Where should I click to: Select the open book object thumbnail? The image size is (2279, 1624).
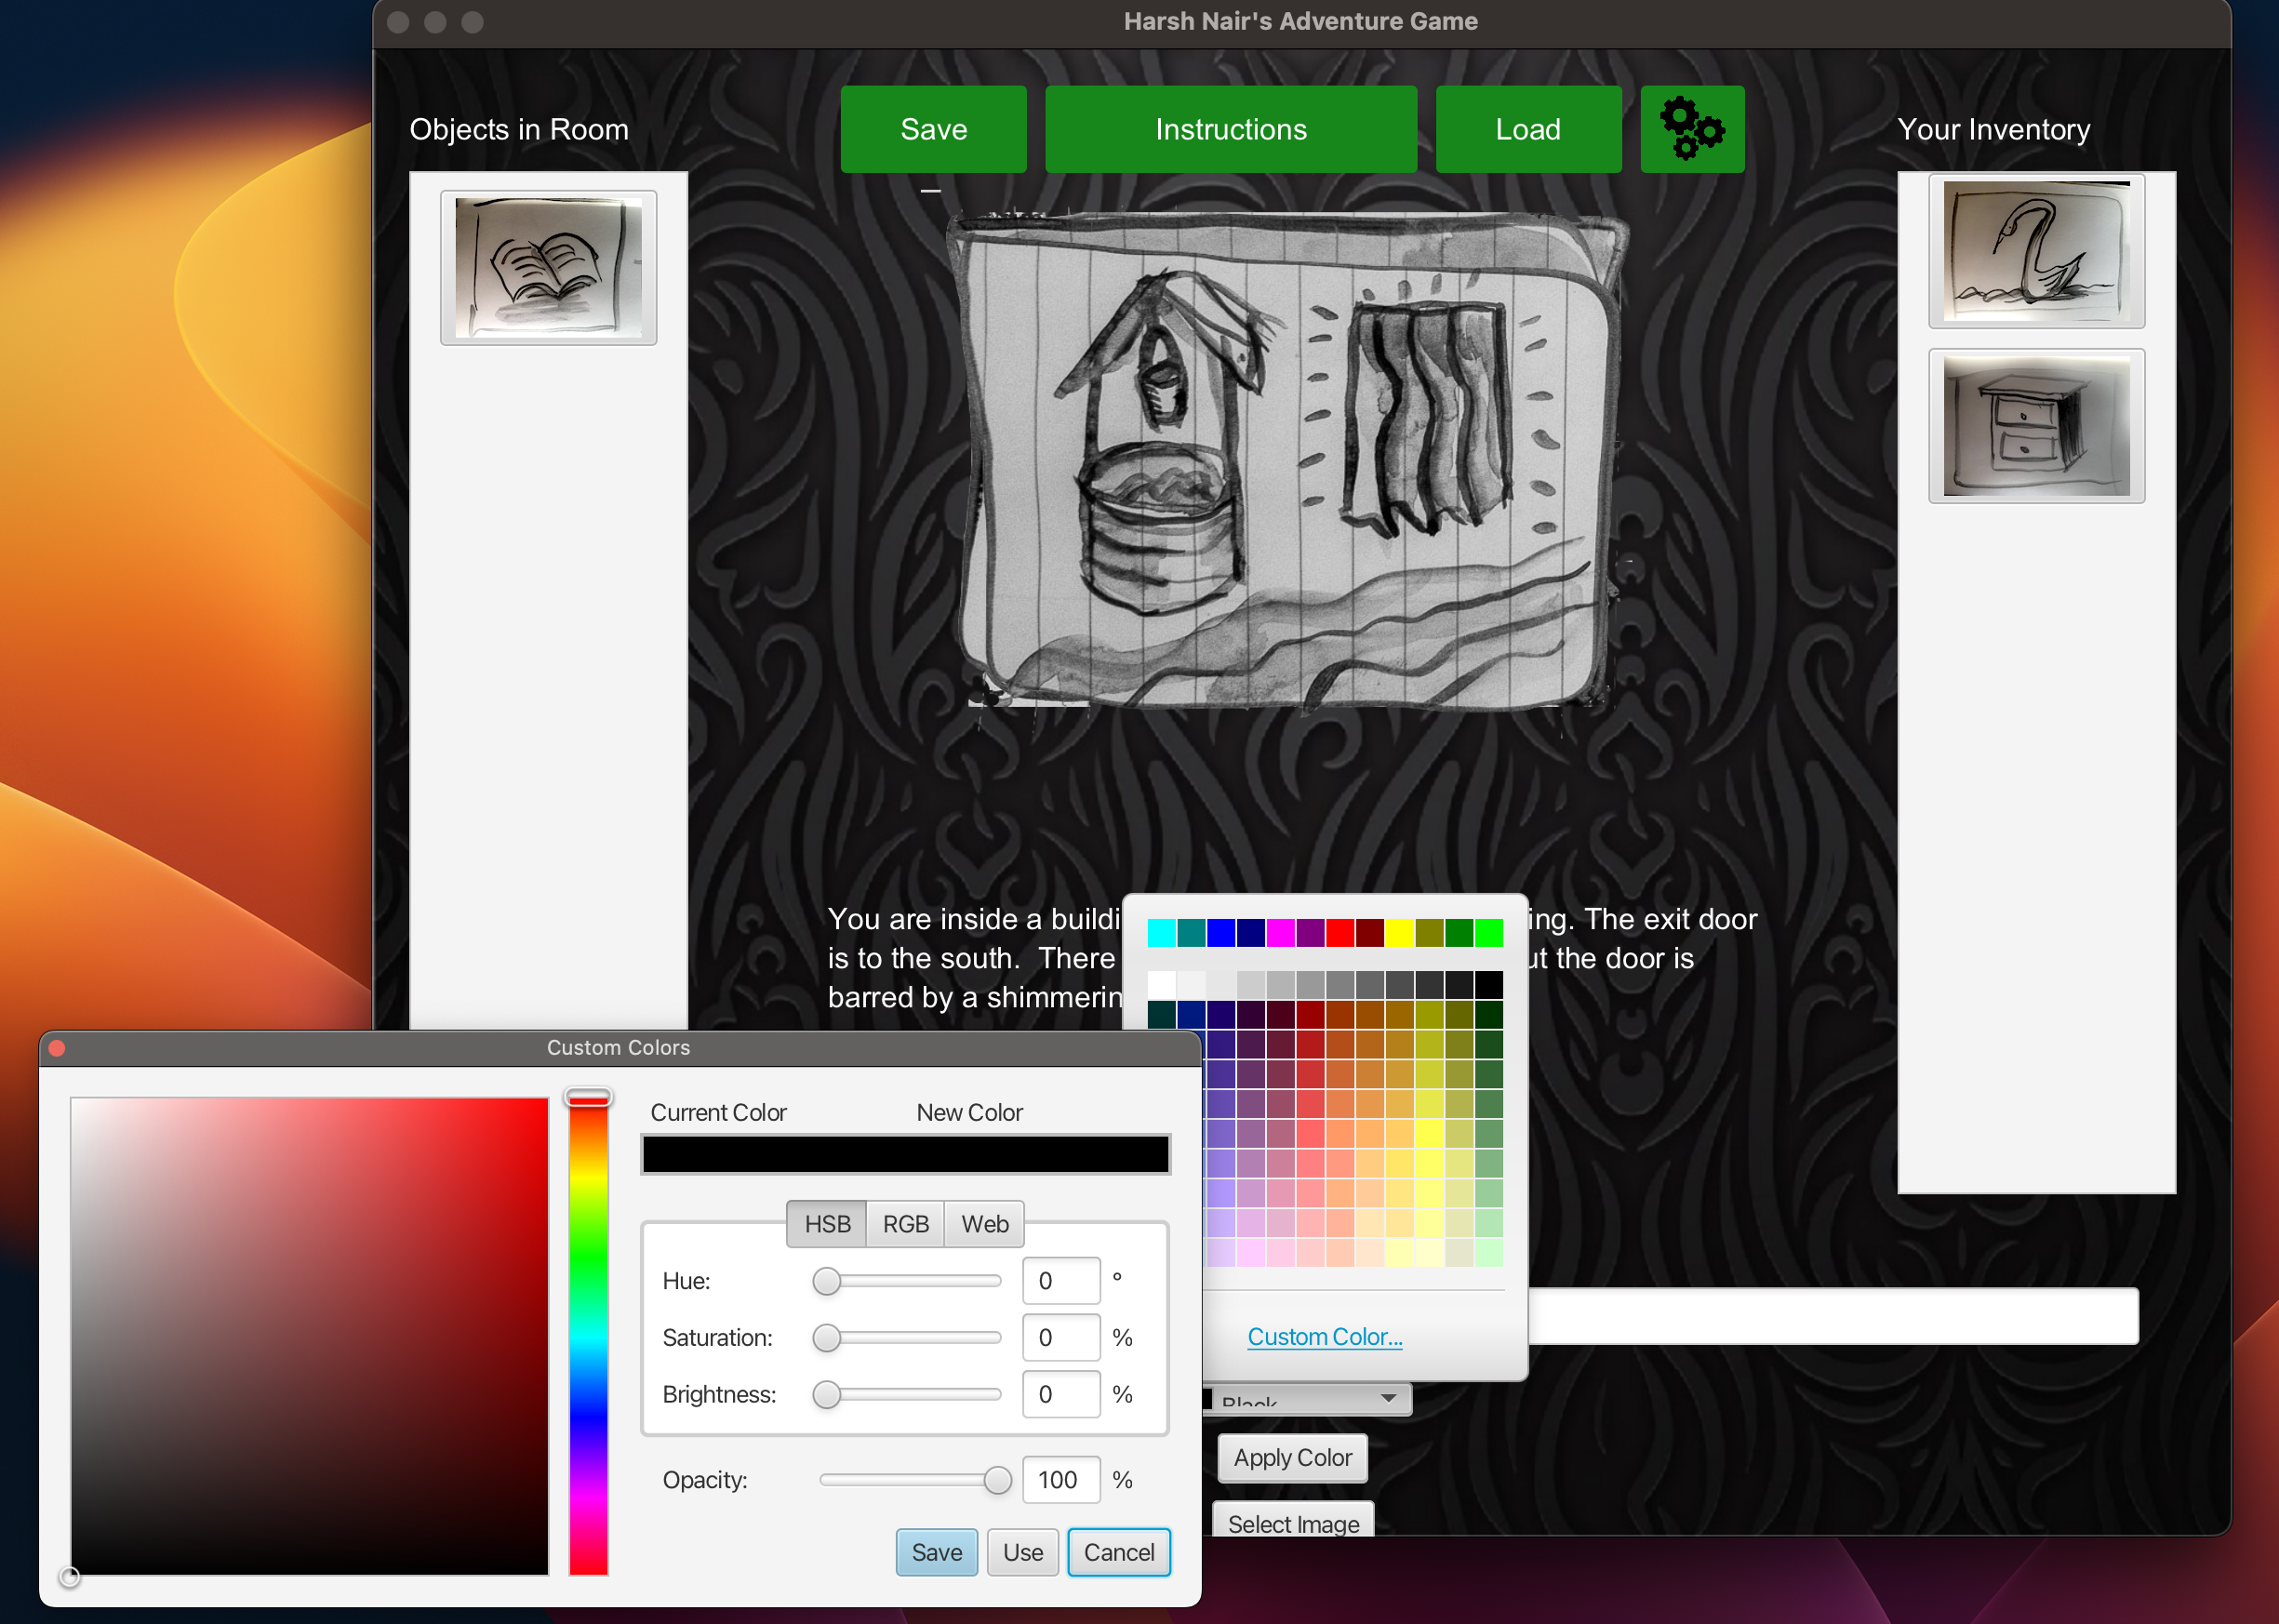tap(548, 268)
